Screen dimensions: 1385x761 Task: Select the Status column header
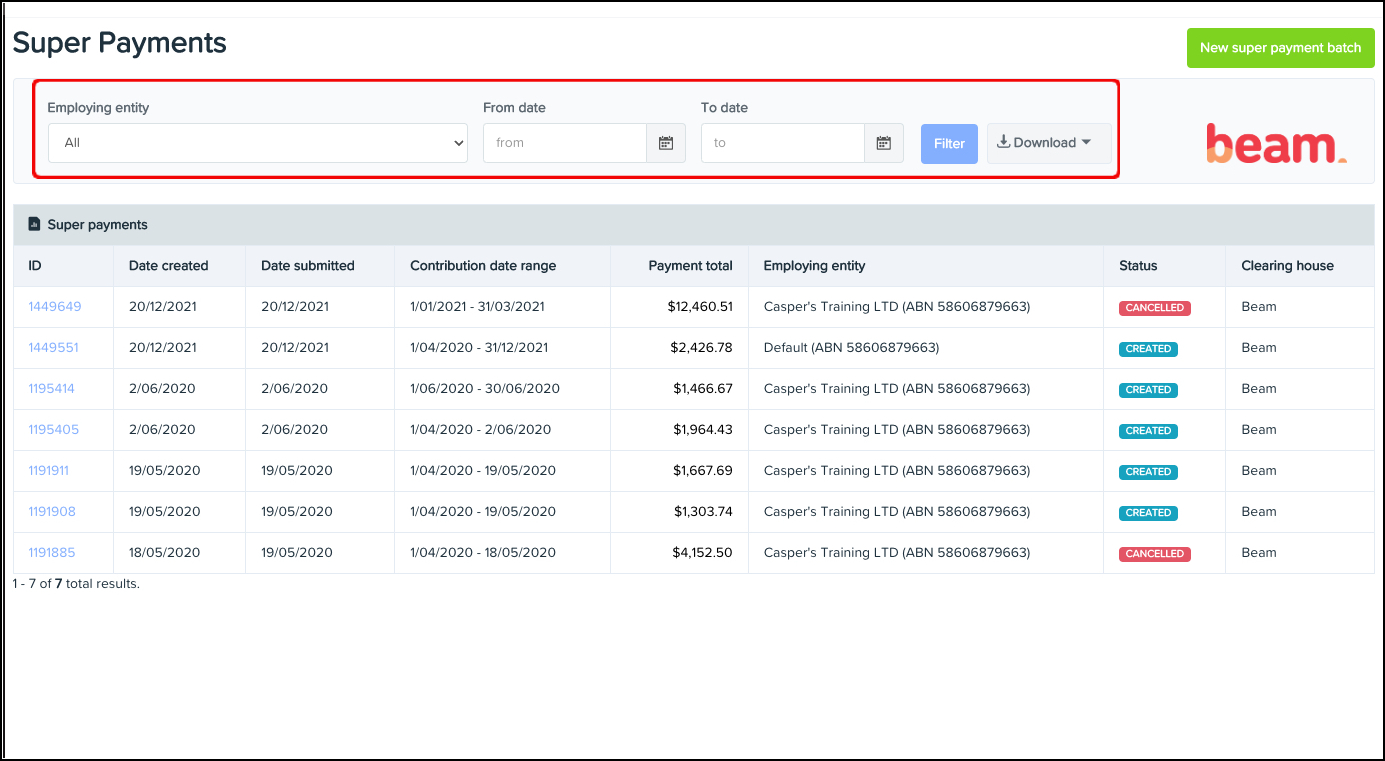pos(1137,265)
